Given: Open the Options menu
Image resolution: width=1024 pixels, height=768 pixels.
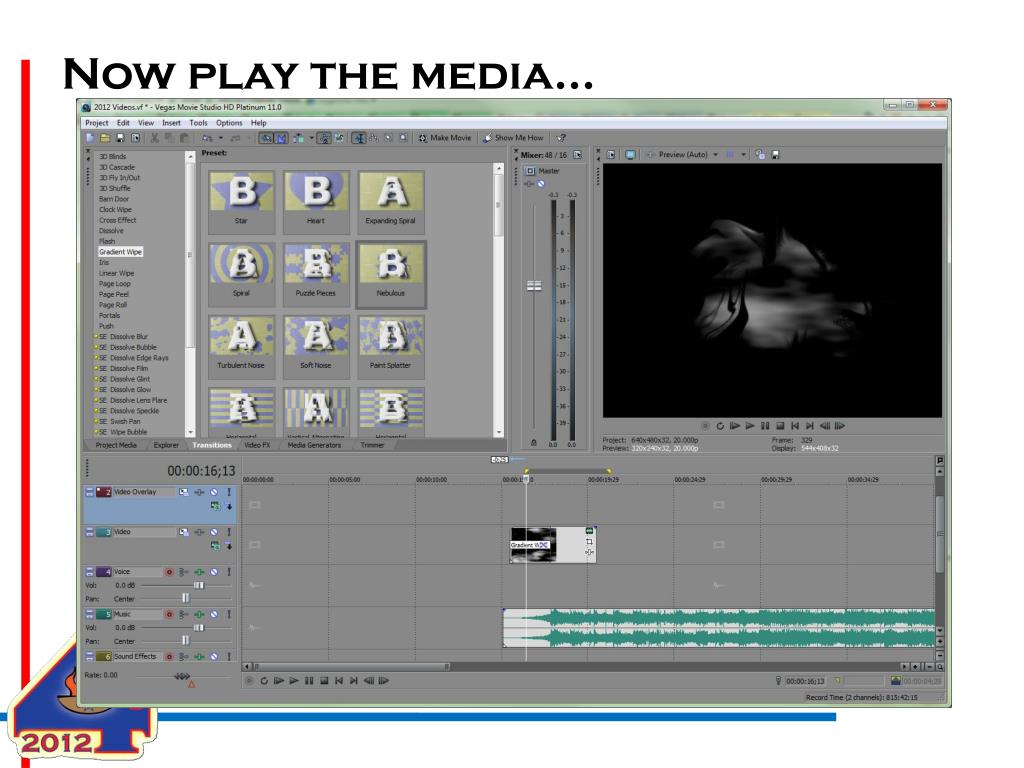Looking at the screenshot, I should (x=229, y=123).
